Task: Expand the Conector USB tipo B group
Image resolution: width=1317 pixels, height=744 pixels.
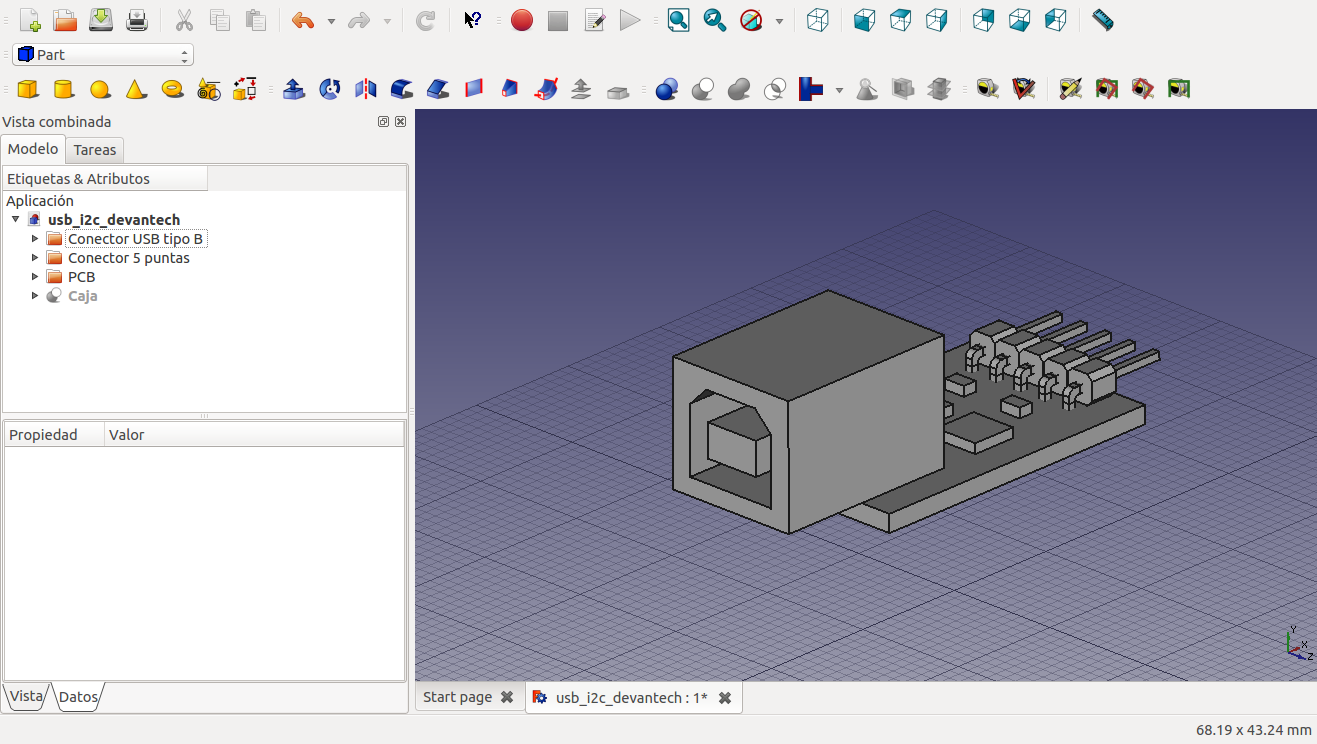Action: (x=36, y=239)
